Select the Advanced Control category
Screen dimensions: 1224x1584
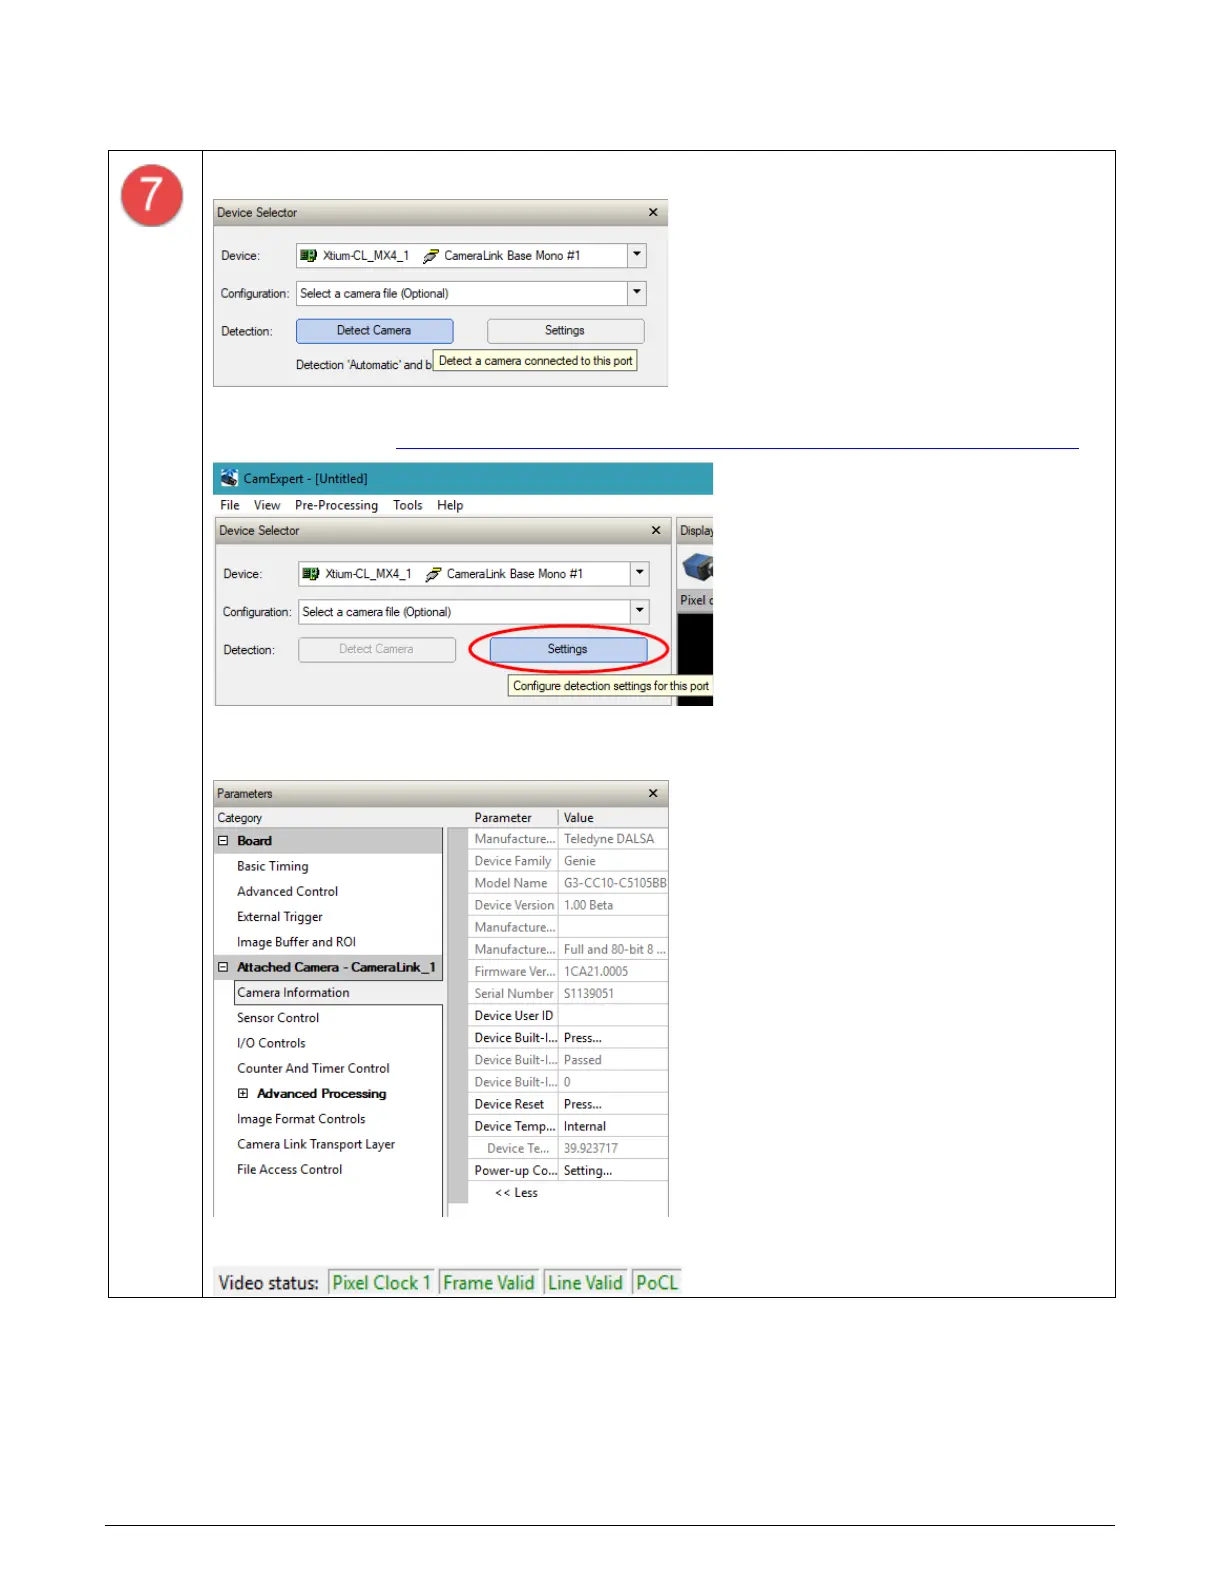point(287,891)
